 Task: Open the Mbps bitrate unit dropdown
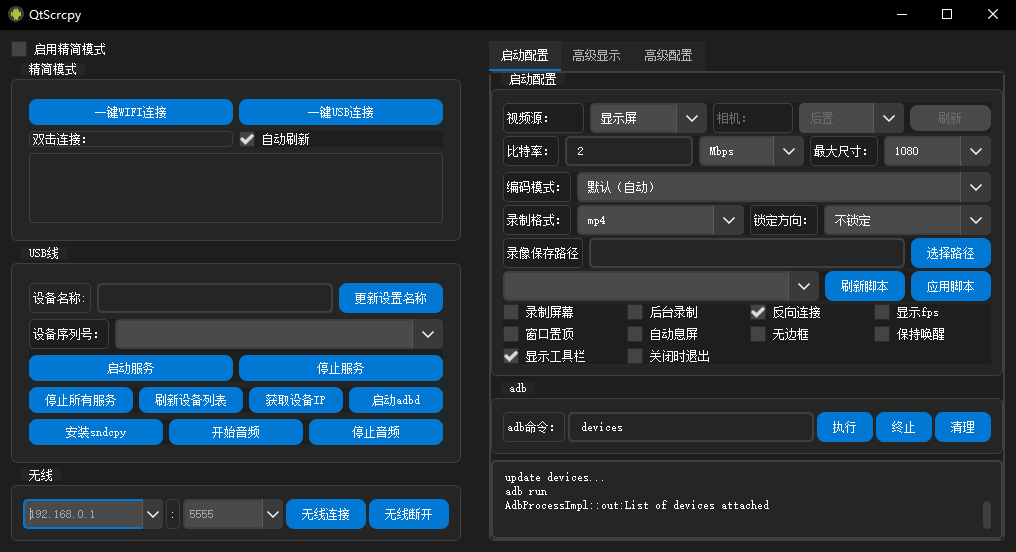coord(751,152)
